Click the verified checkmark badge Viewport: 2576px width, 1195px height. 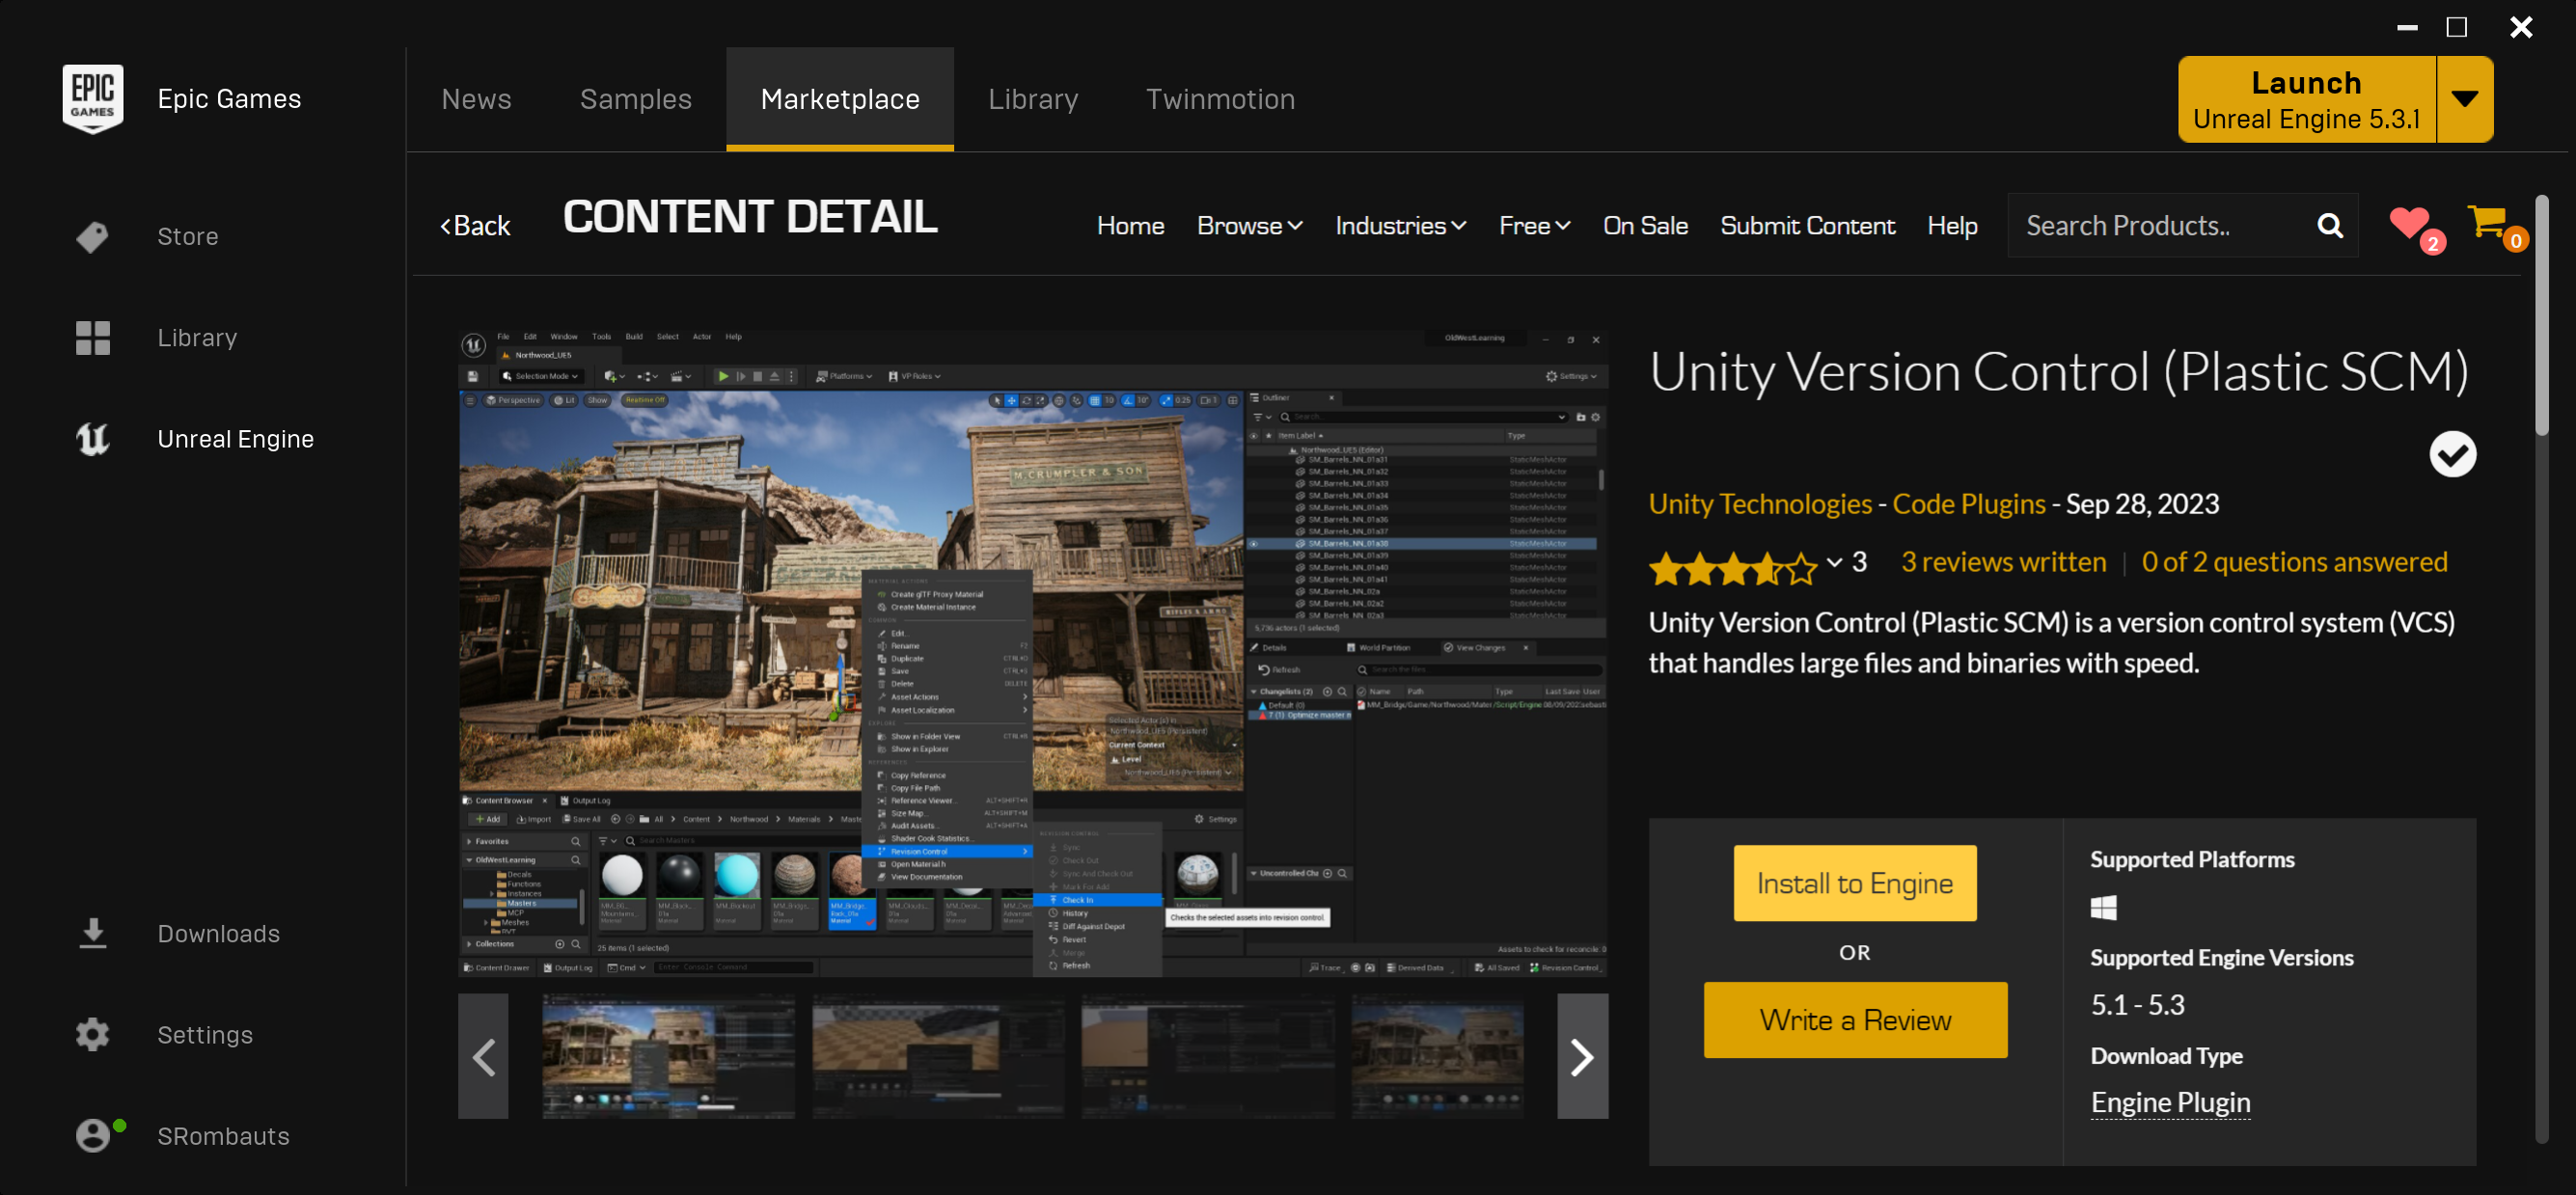pos(2452,455)
